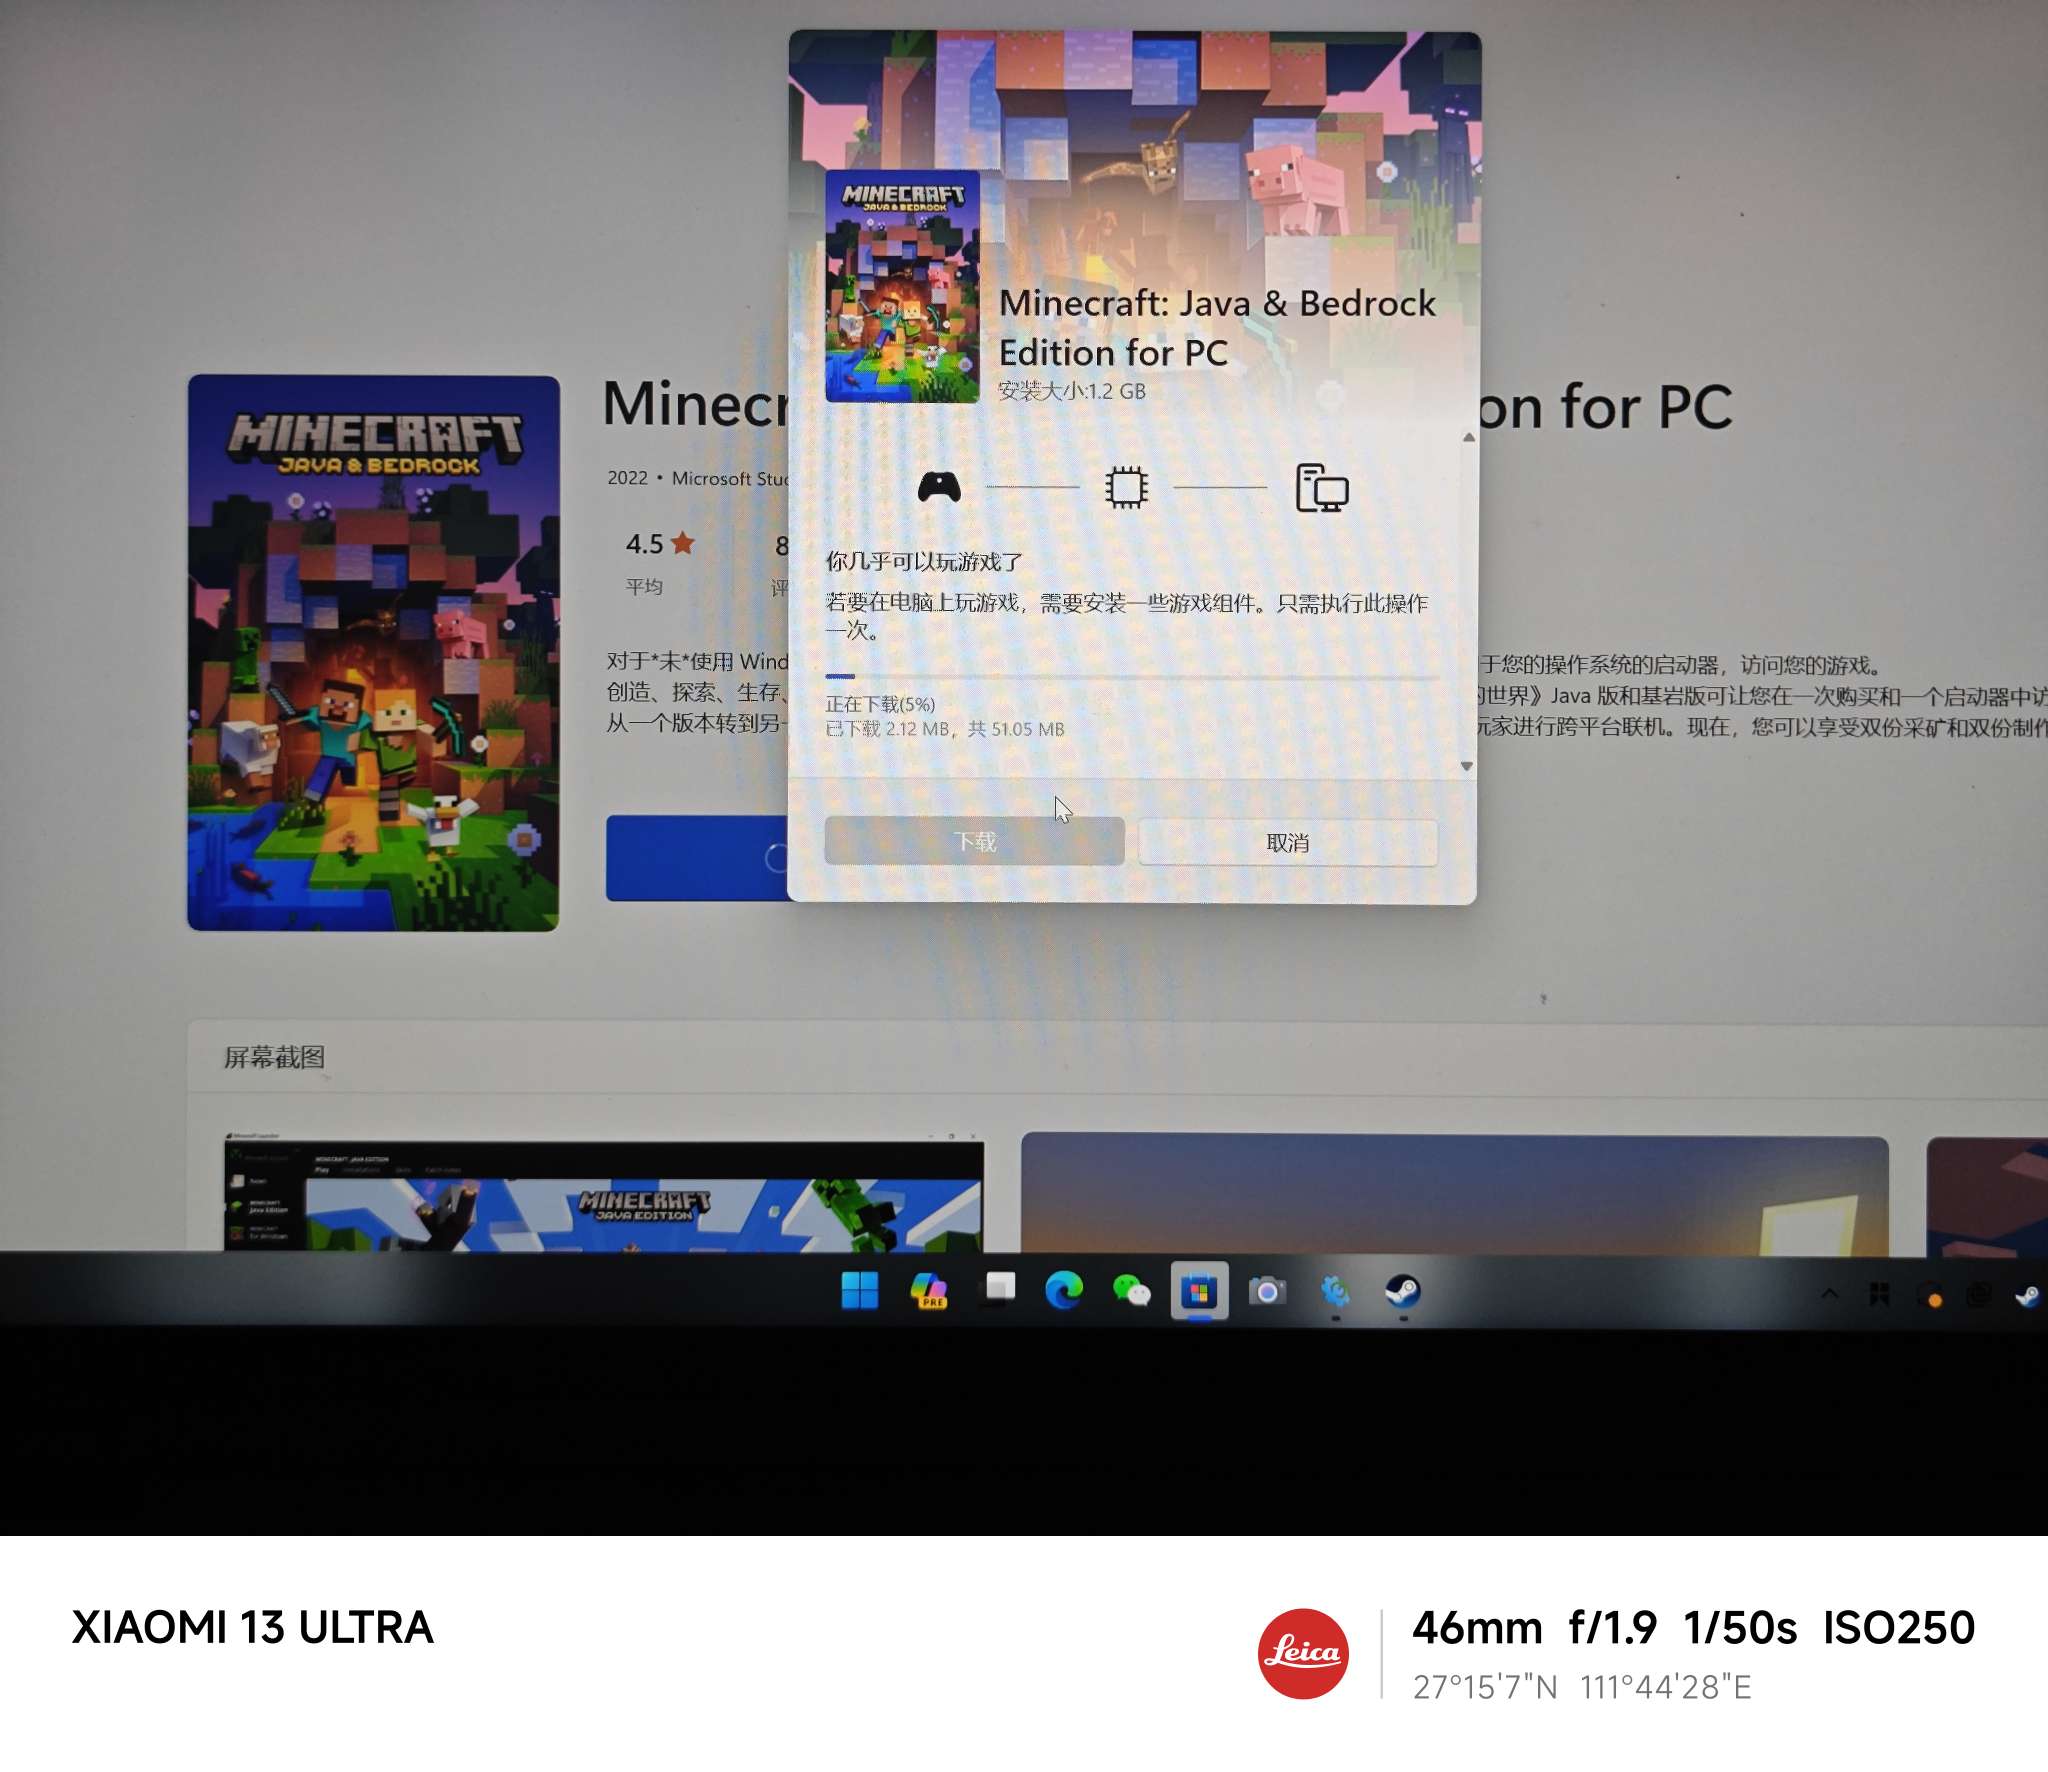Click the four-squares icon in system tray
The height and width of the screenshot is (1772, 2048).
tap(1880, 1295)
